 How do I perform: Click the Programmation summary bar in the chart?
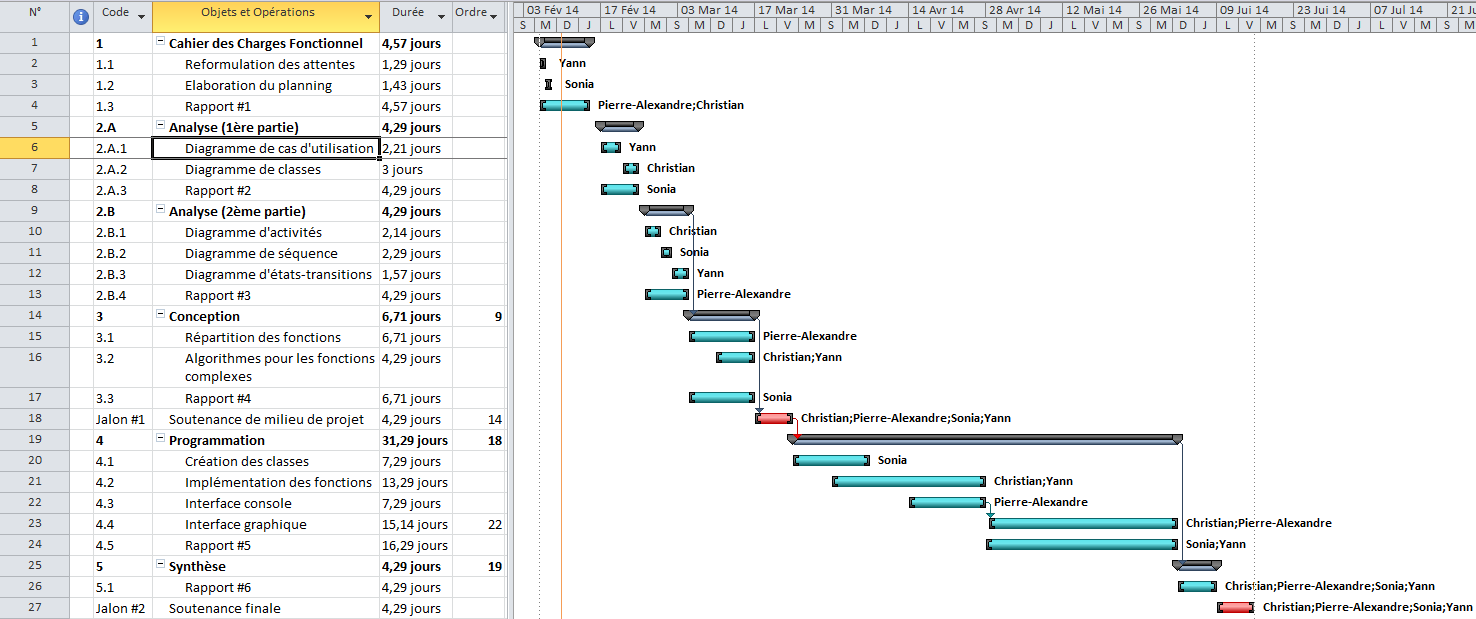[x=985, y=438]
